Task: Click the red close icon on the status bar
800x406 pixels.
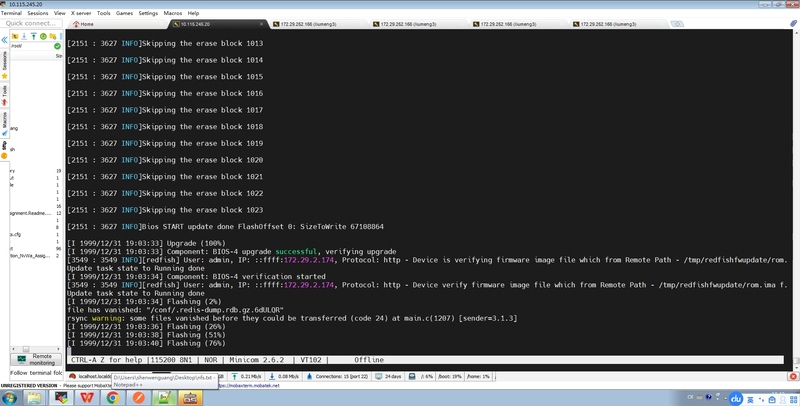Action: (793, 376)
